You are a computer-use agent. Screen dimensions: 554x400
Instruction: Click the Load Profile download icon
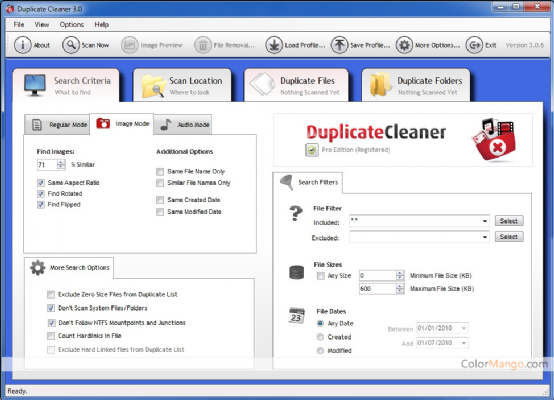point(274,45)
